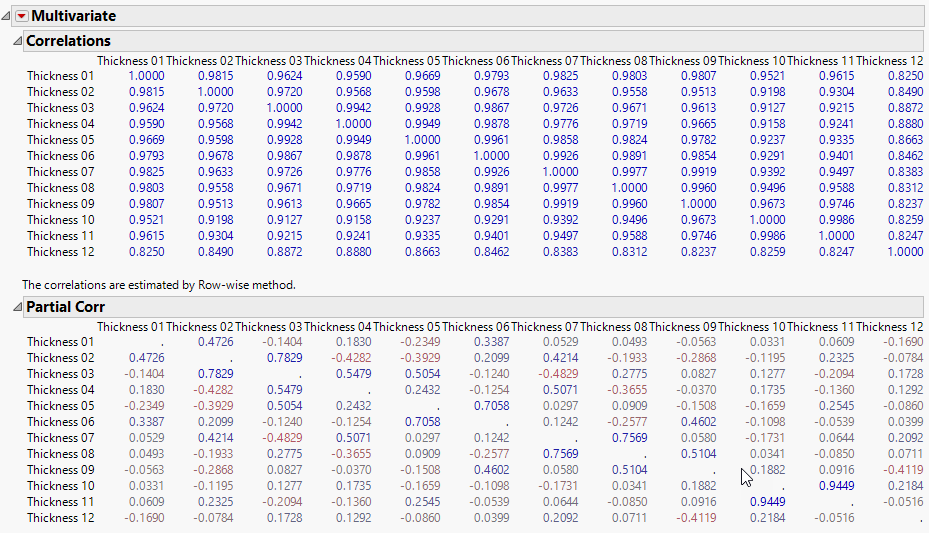Image resolution: width=929 pixels, height=533 pixels.
Task: Click 0.4726 in Partial Corr row Thickness 01
Action: pyautogui.click(x=216, y=342)
